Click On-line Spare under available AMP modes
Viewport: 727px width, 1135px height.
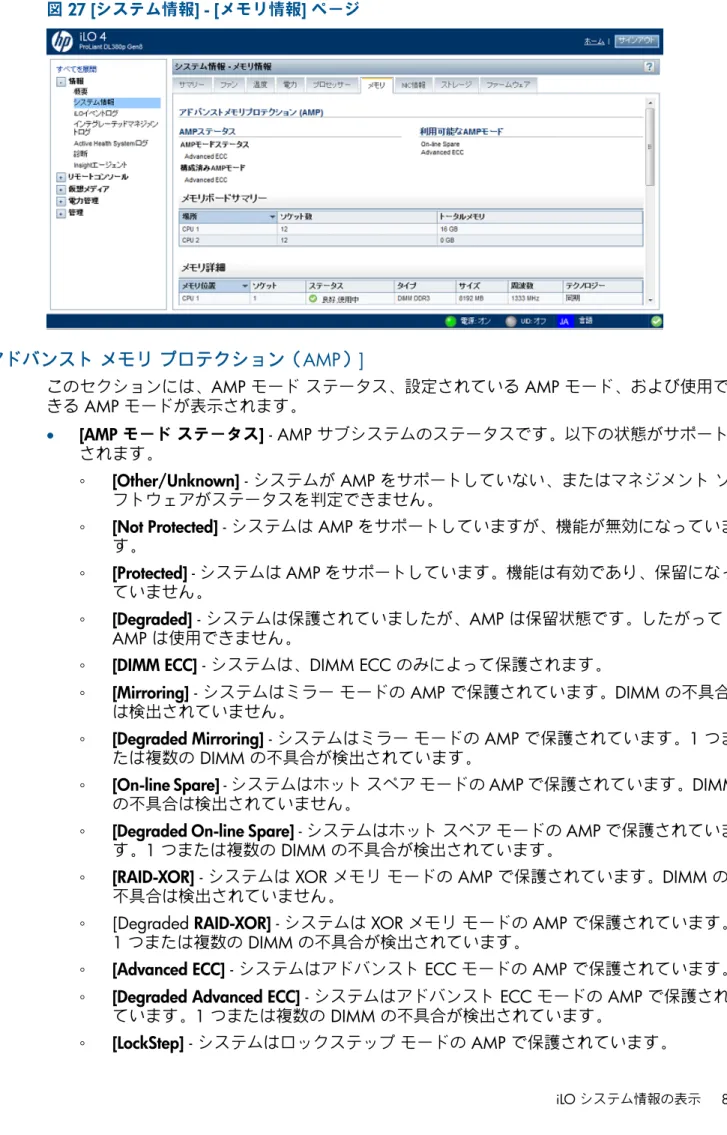440,144
